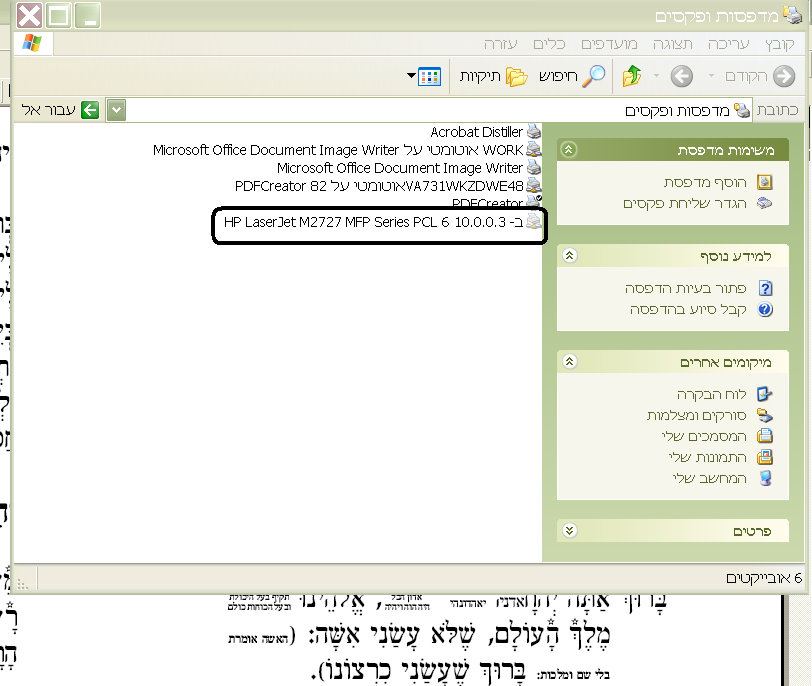The image size is (812, 686).
Task: Click the Add Printer (הוסף מדפסת) link
Action: 705,182
